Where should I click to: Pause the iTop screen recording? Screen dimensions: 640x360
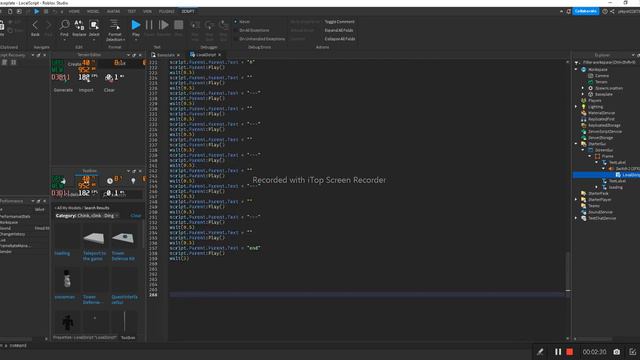[558, 352]
